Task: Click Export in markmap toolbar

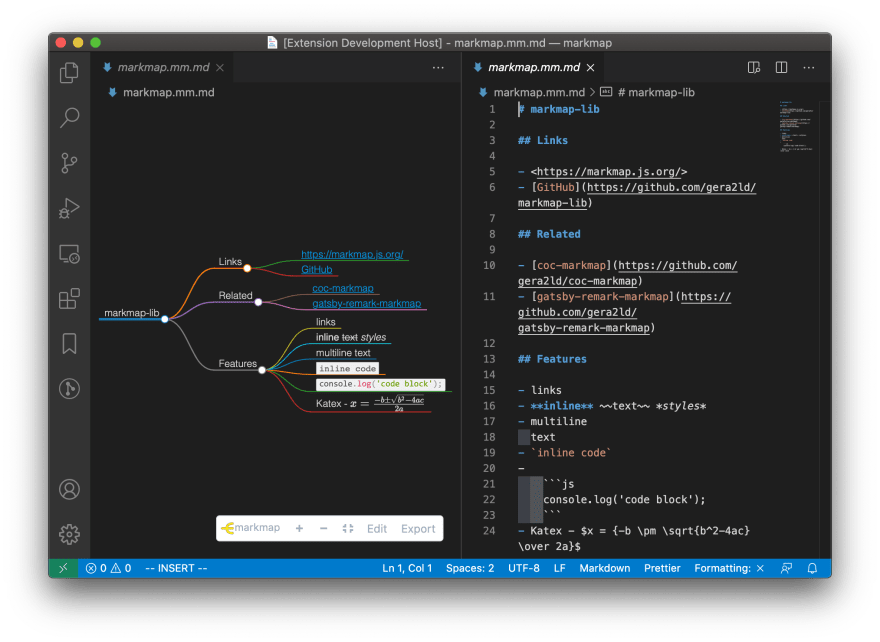Action: click(418, 529)
